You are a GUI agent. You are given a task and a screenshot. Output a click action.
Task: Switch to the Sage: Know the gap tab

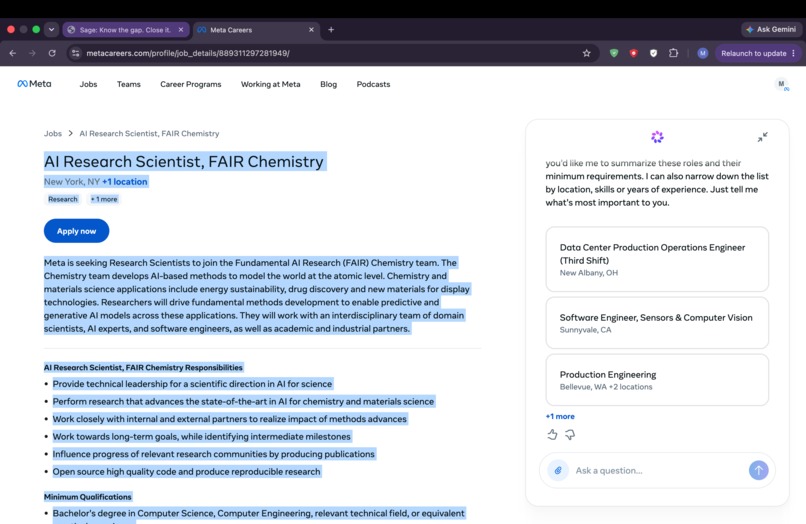[x=125, y=30]
